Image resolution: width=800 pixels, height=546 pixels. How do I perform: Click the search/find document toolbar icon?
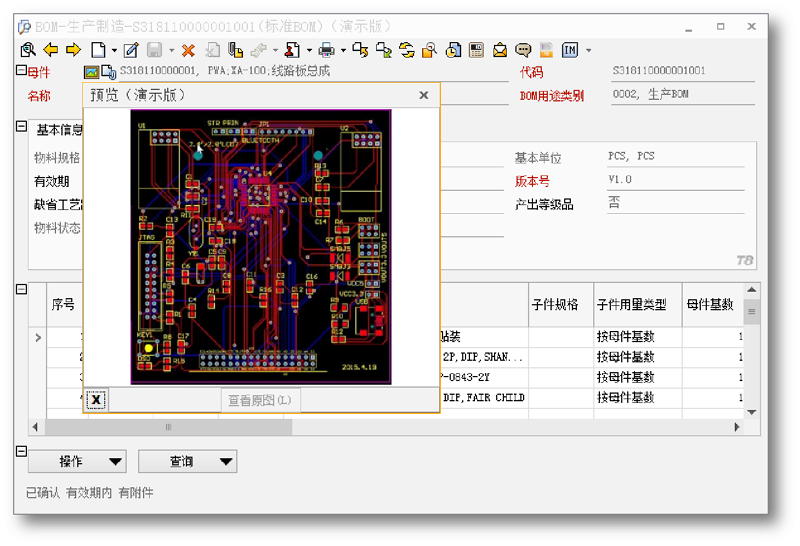(28, 49)
